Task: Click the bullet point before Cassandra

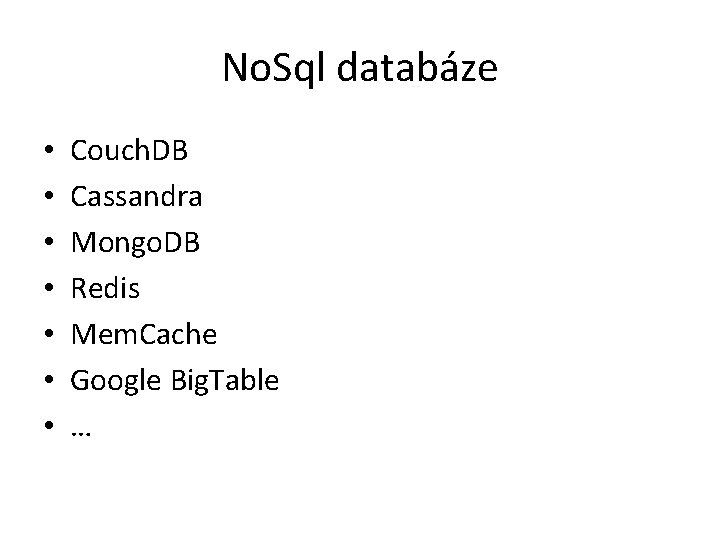Action: (x=49, y=196)
